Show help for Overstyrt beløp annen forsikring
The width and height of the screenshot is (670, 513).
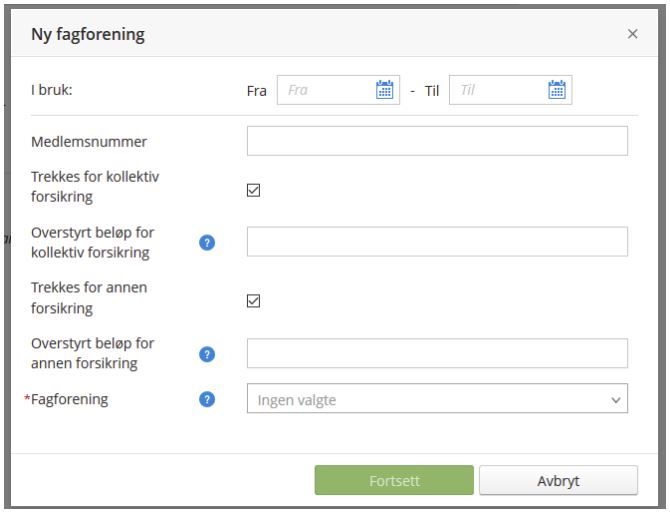(x=207, y=353)
